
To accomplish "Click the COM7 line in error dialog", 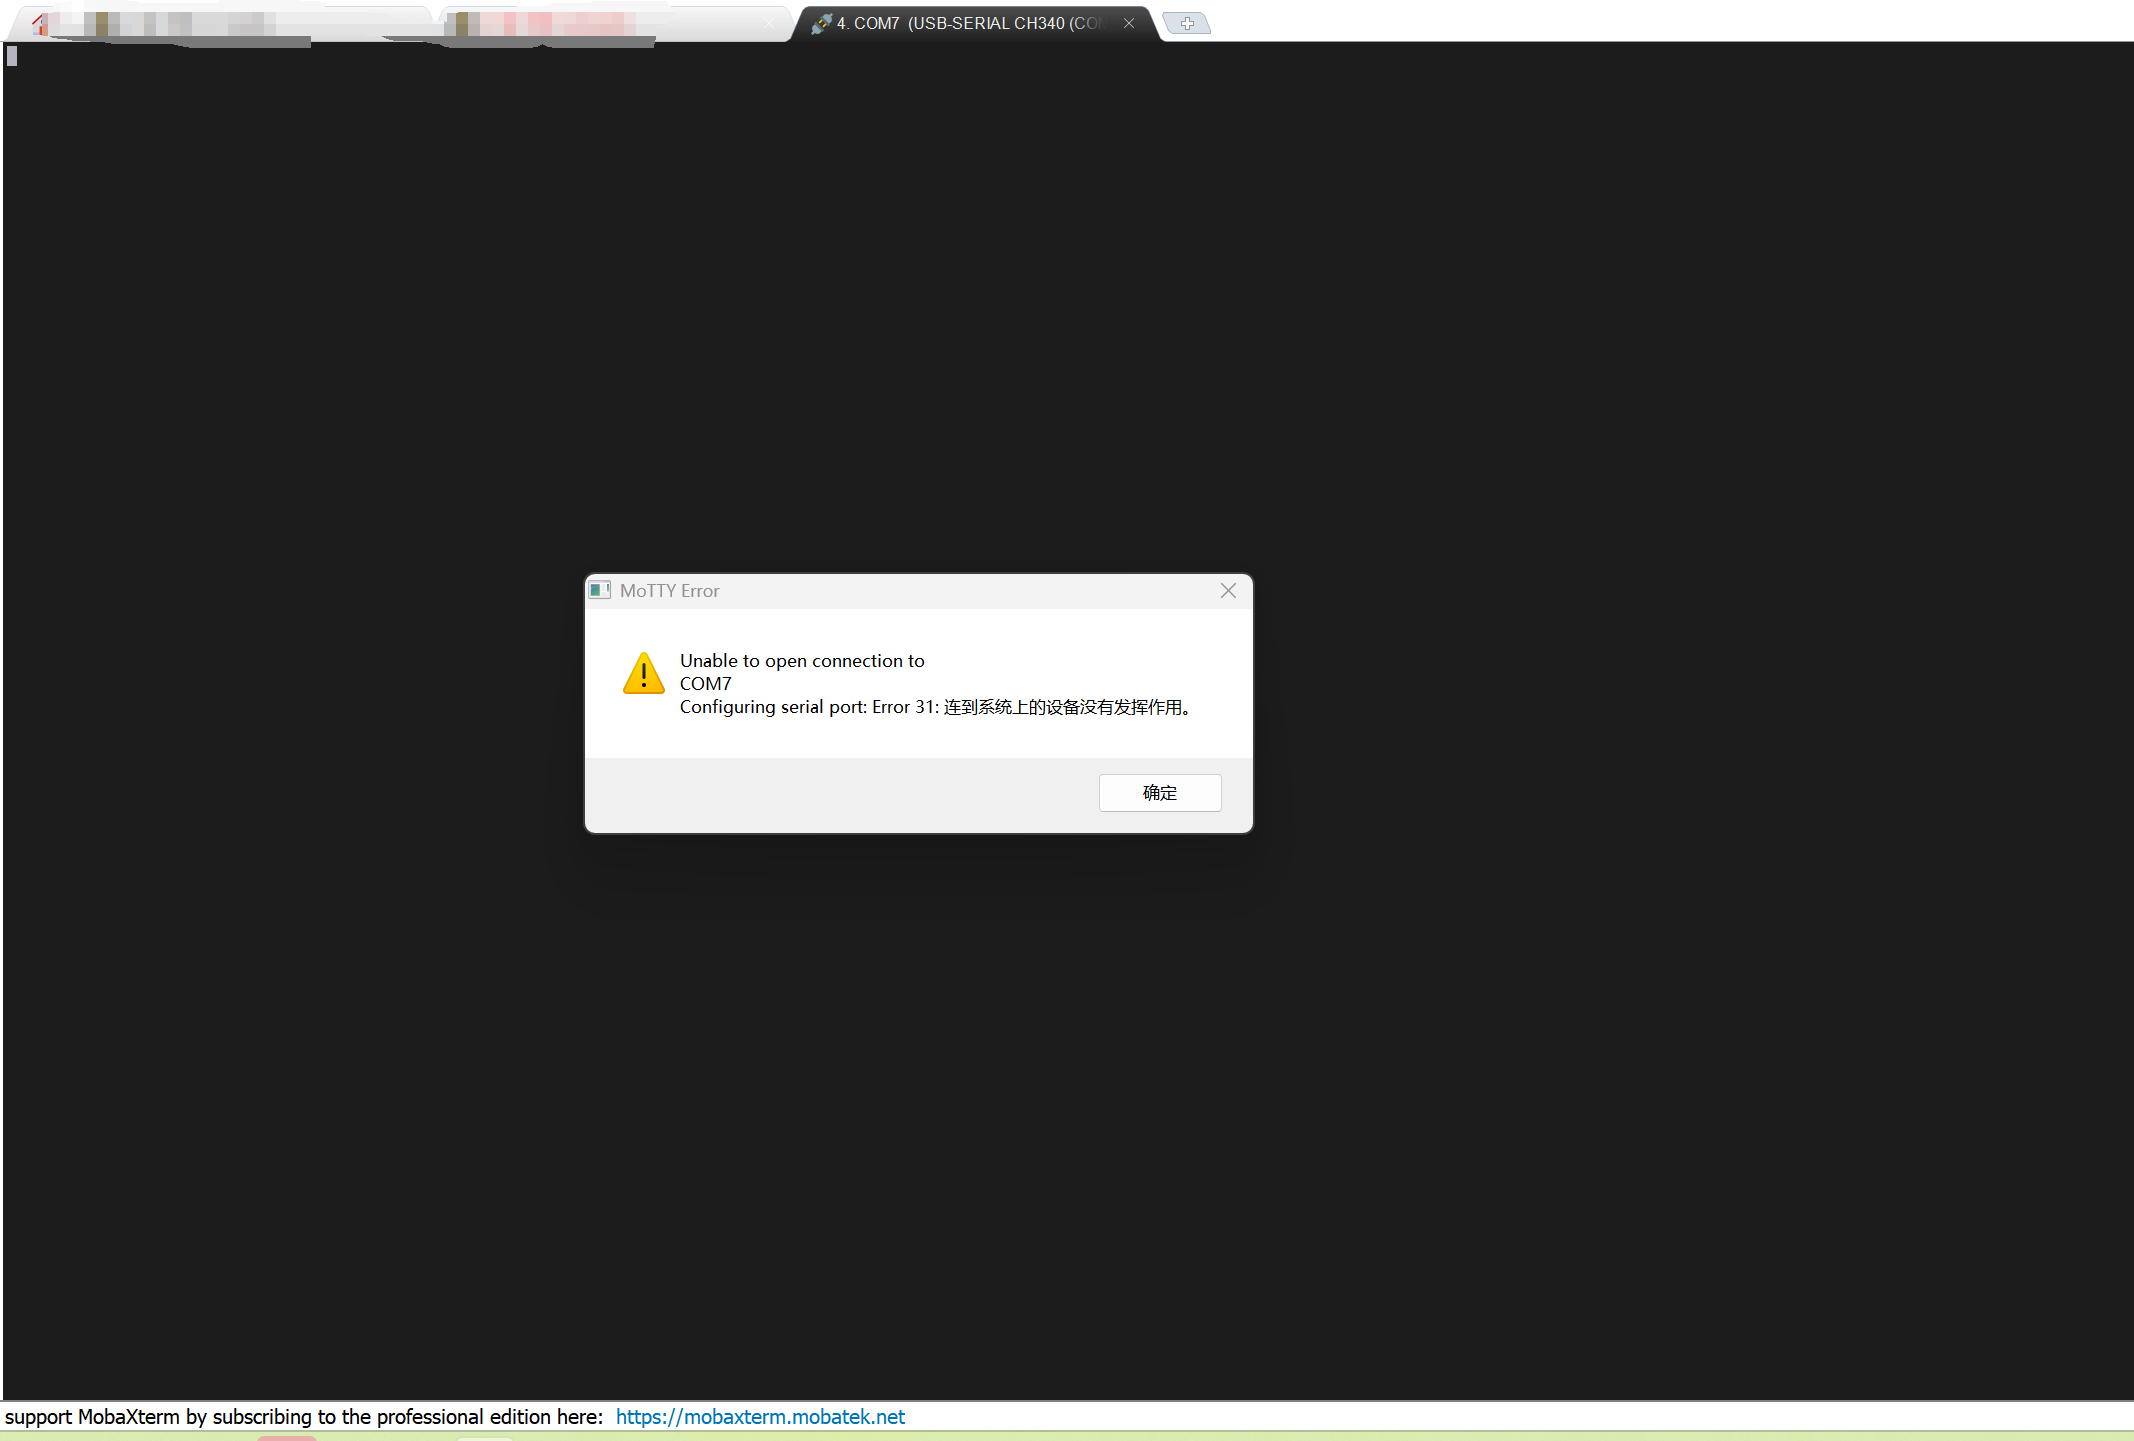I will [x=705, y=684].
